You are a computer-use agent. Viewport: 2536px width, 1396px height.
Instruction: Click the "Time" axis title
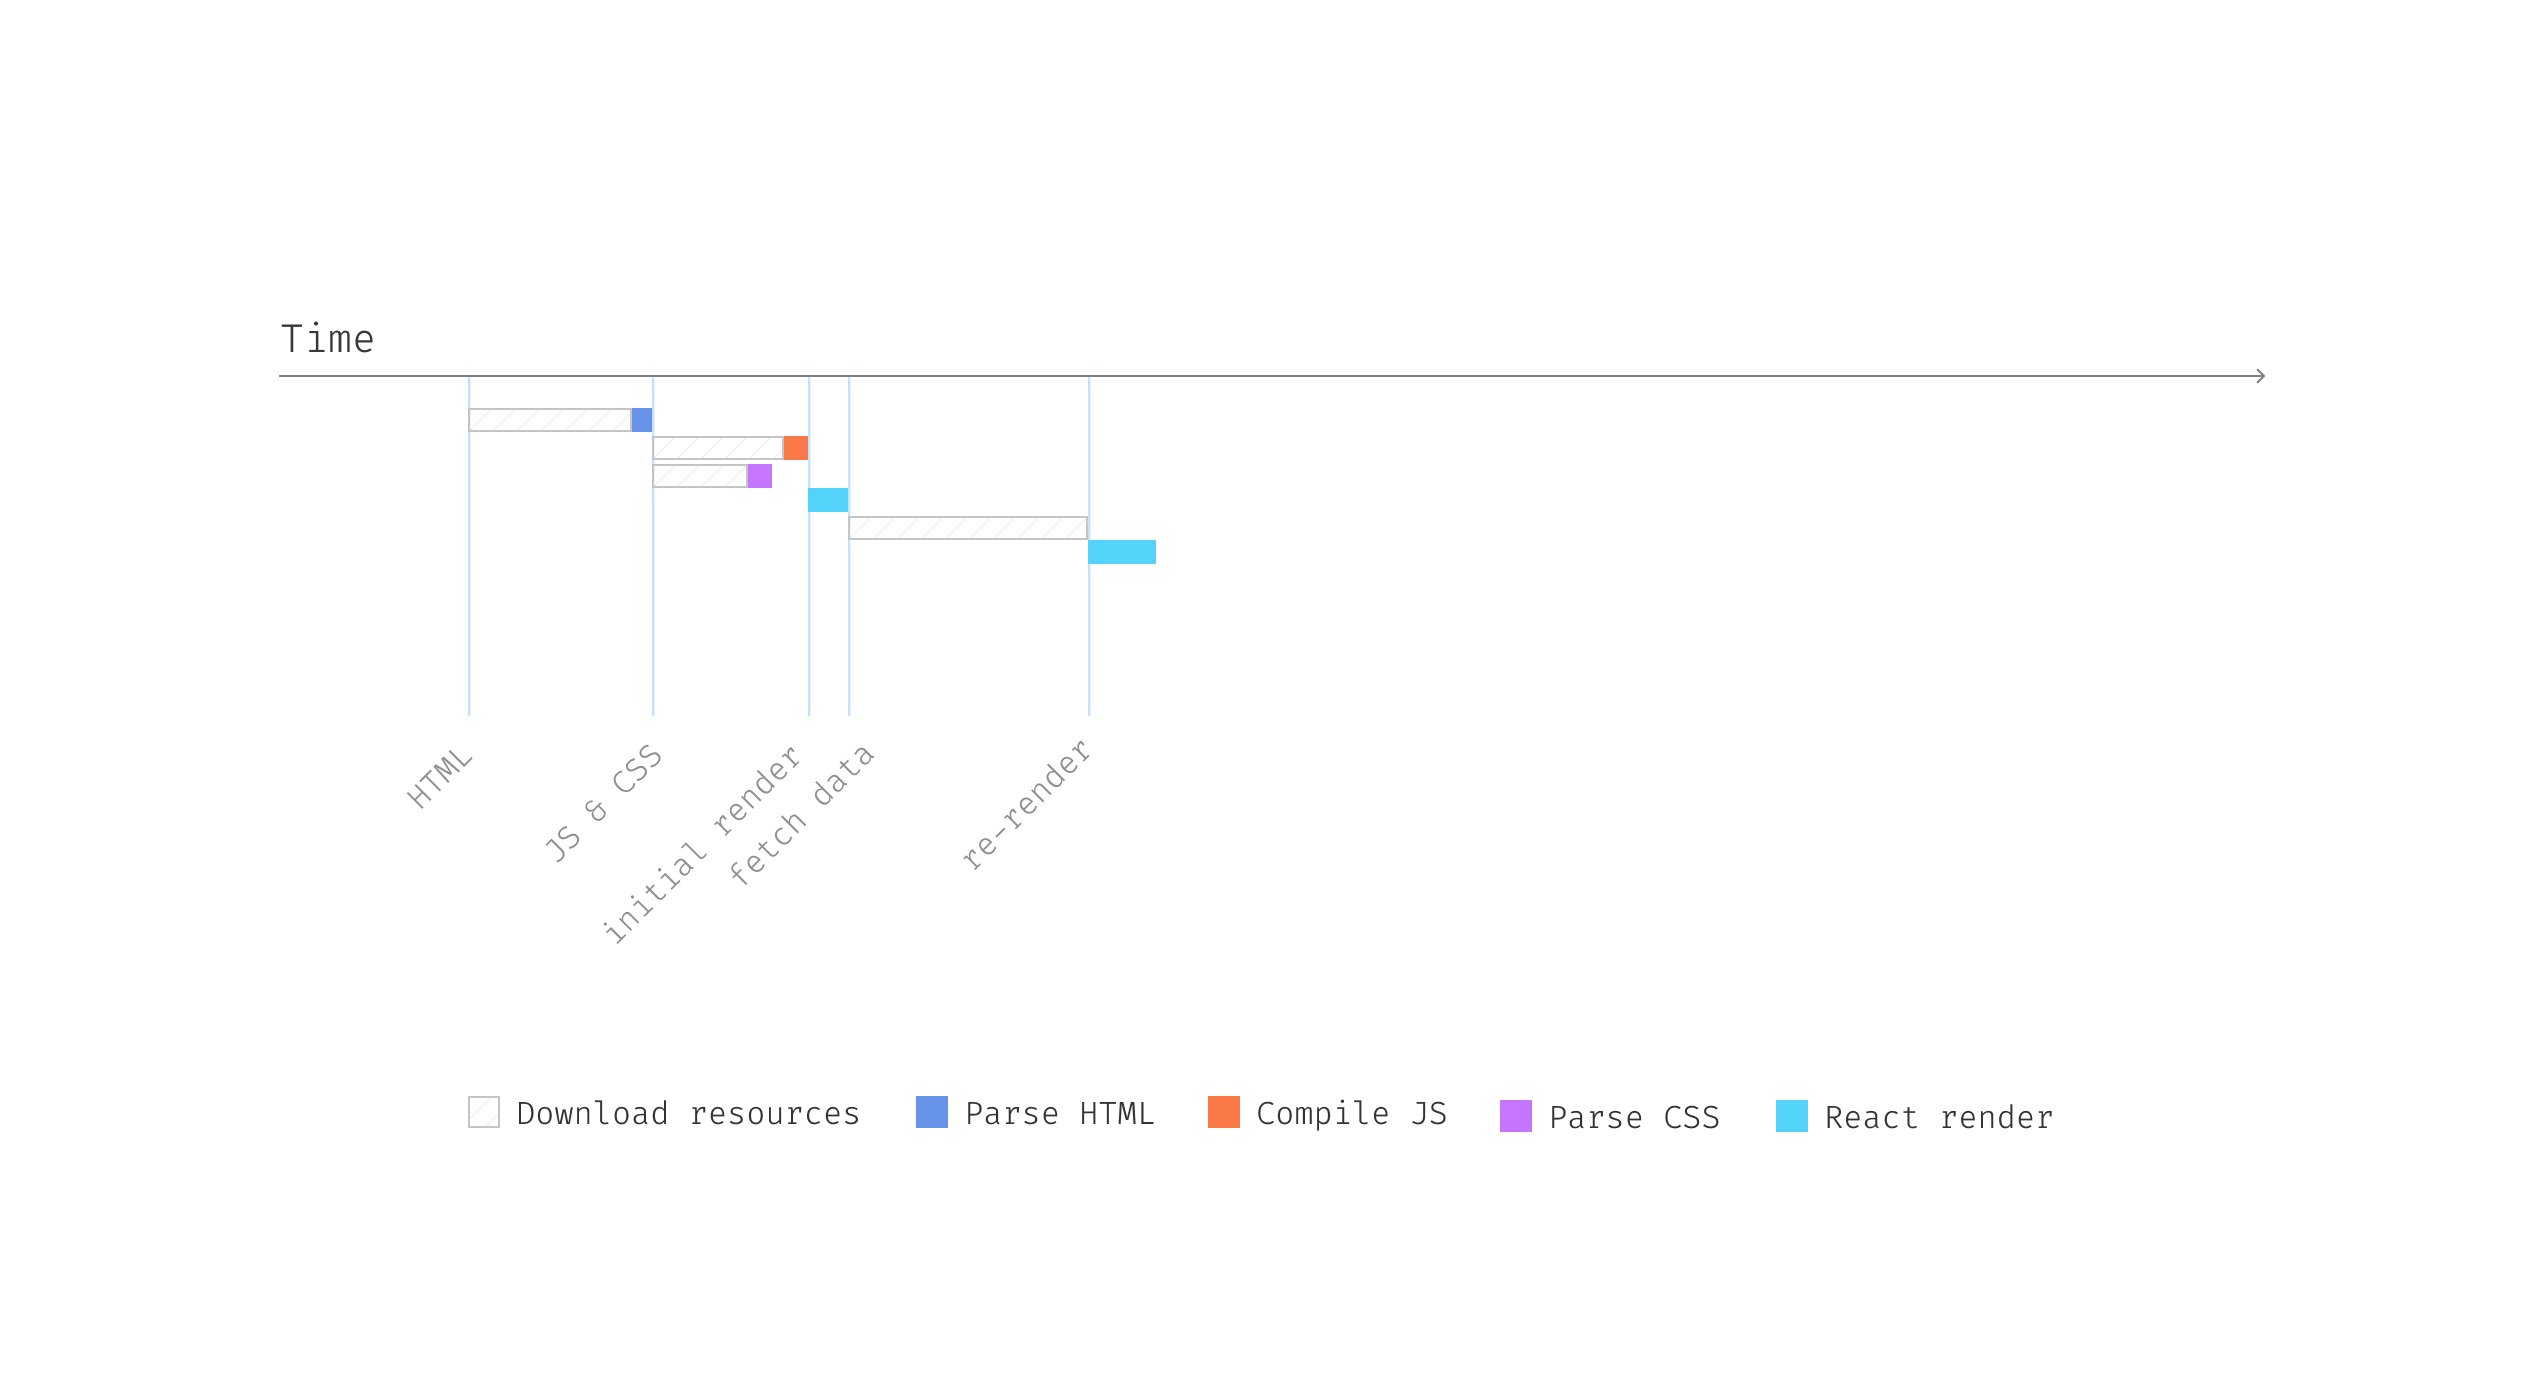pyautogui.click(x=328, y=340)
